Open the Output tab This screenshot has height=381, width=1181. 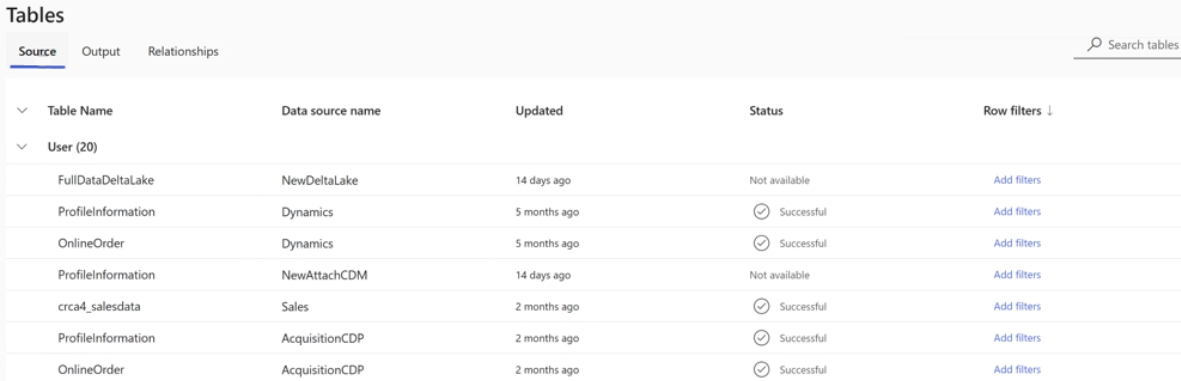tap(101, 51)
